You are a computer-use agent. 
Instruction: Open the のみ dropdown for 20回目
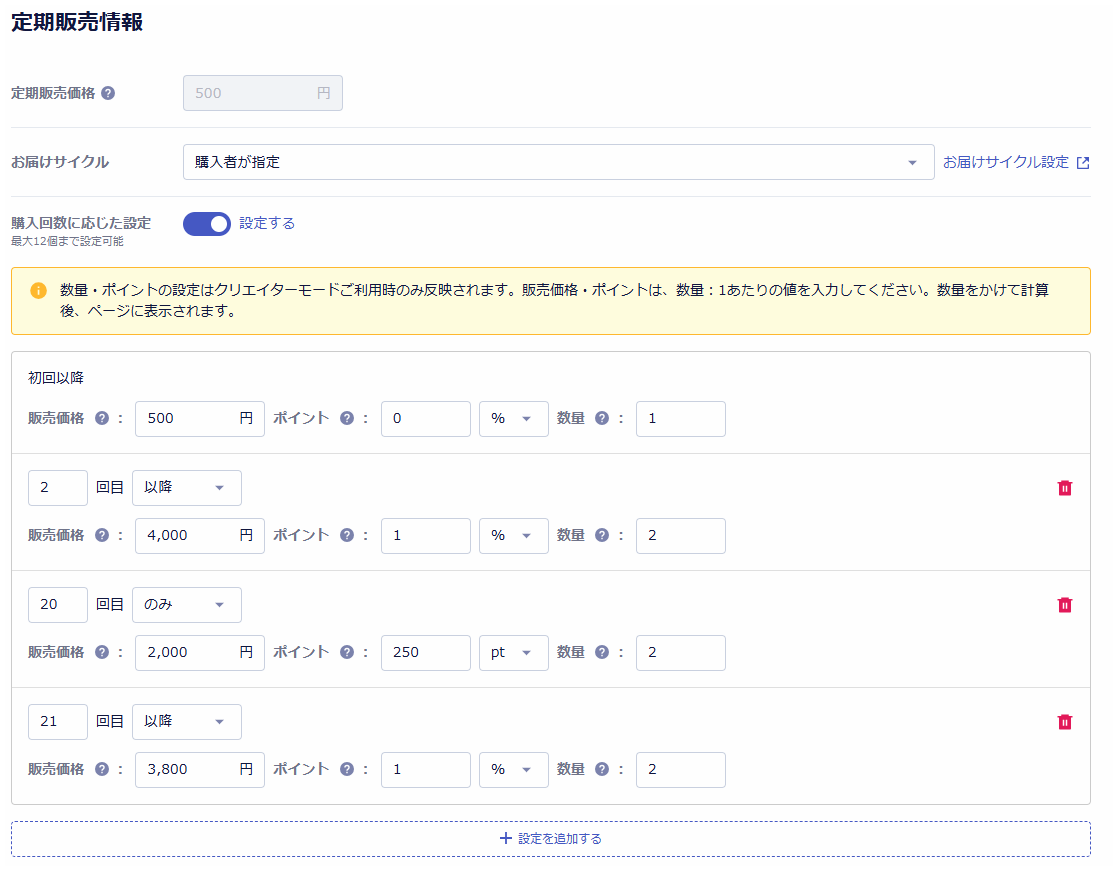click(x=186, y=605)
